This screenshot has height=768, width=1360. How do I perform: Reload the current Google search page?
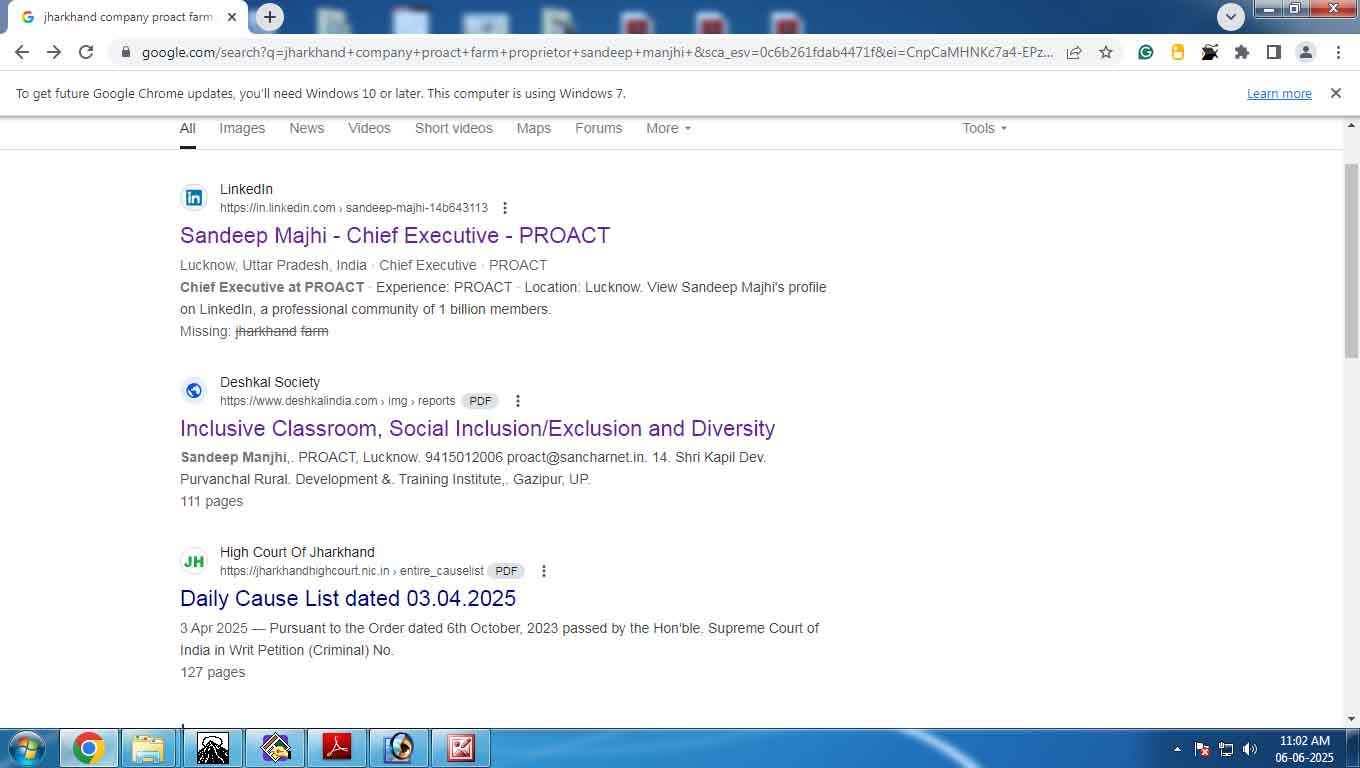(x=86, y=52)
